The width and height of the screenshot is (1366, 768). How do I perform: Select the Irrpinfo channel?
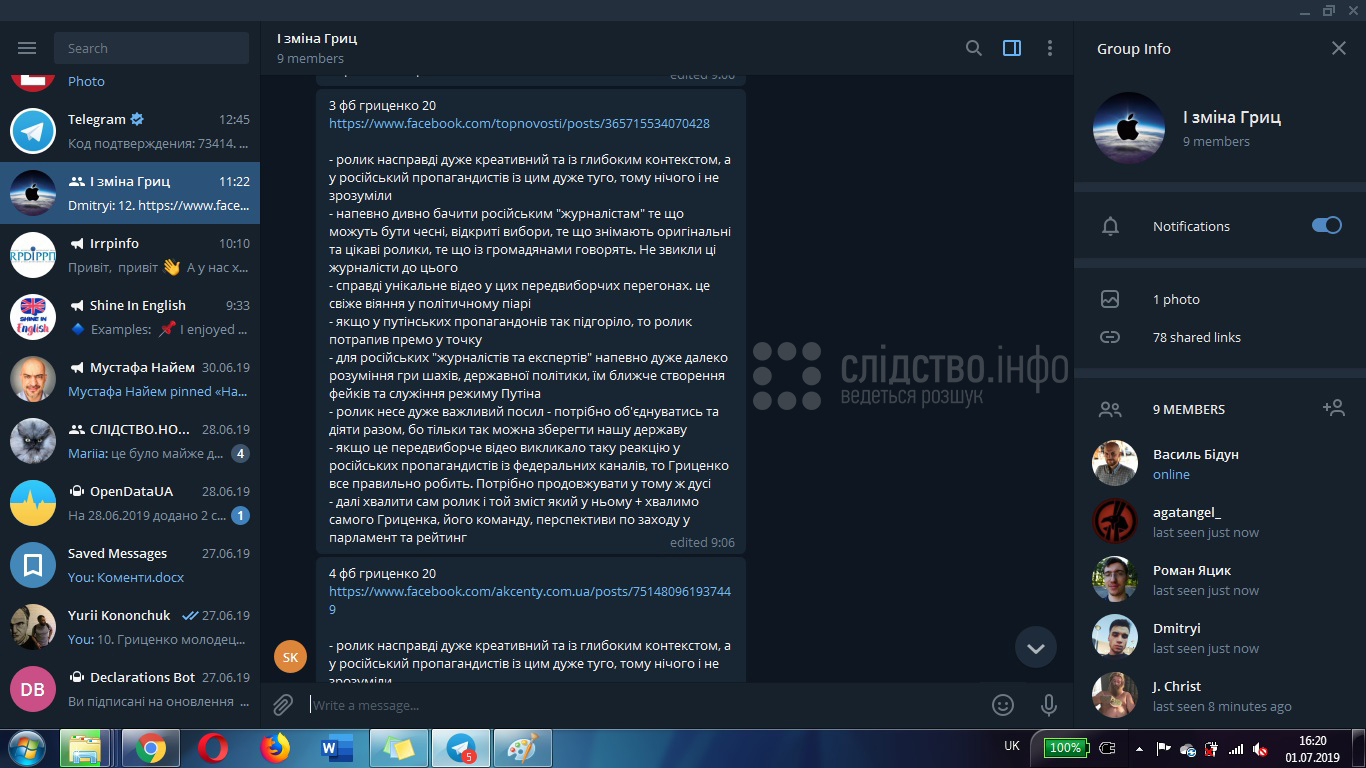pyautogui.click(x=130, y=255)
